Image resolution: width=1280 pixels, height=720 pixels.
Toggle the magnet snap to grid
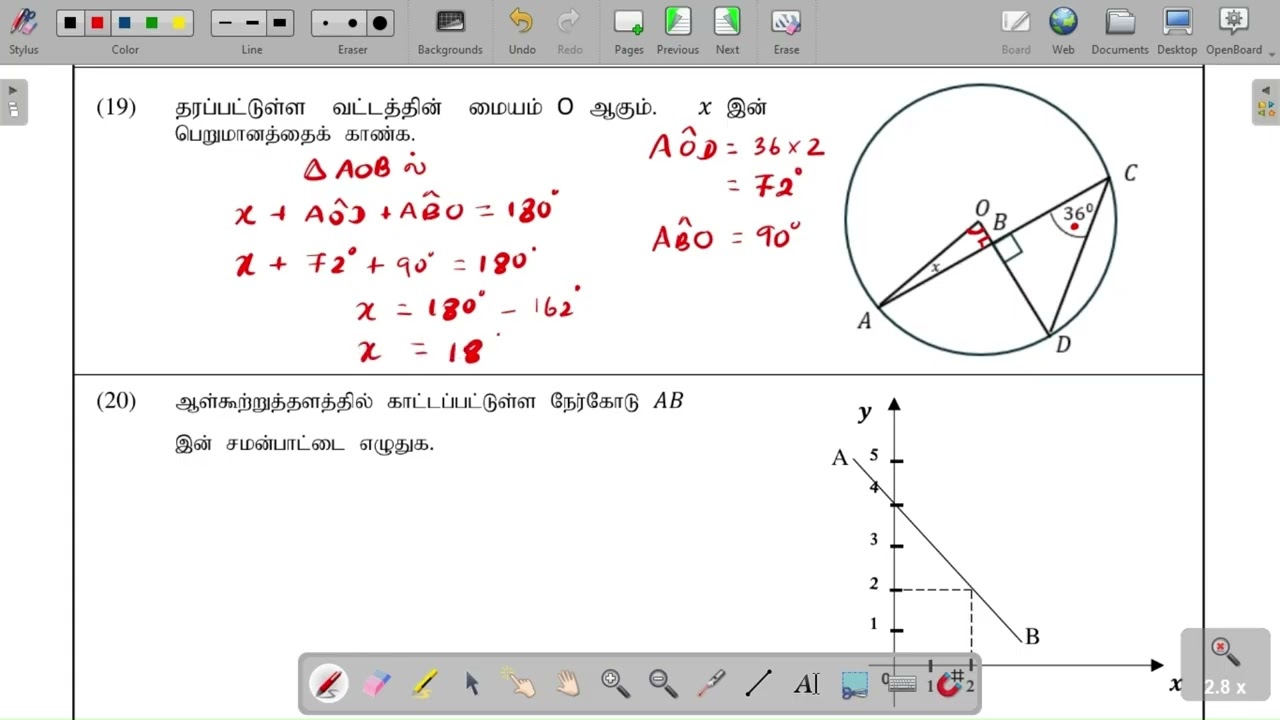tap(950, 684)
